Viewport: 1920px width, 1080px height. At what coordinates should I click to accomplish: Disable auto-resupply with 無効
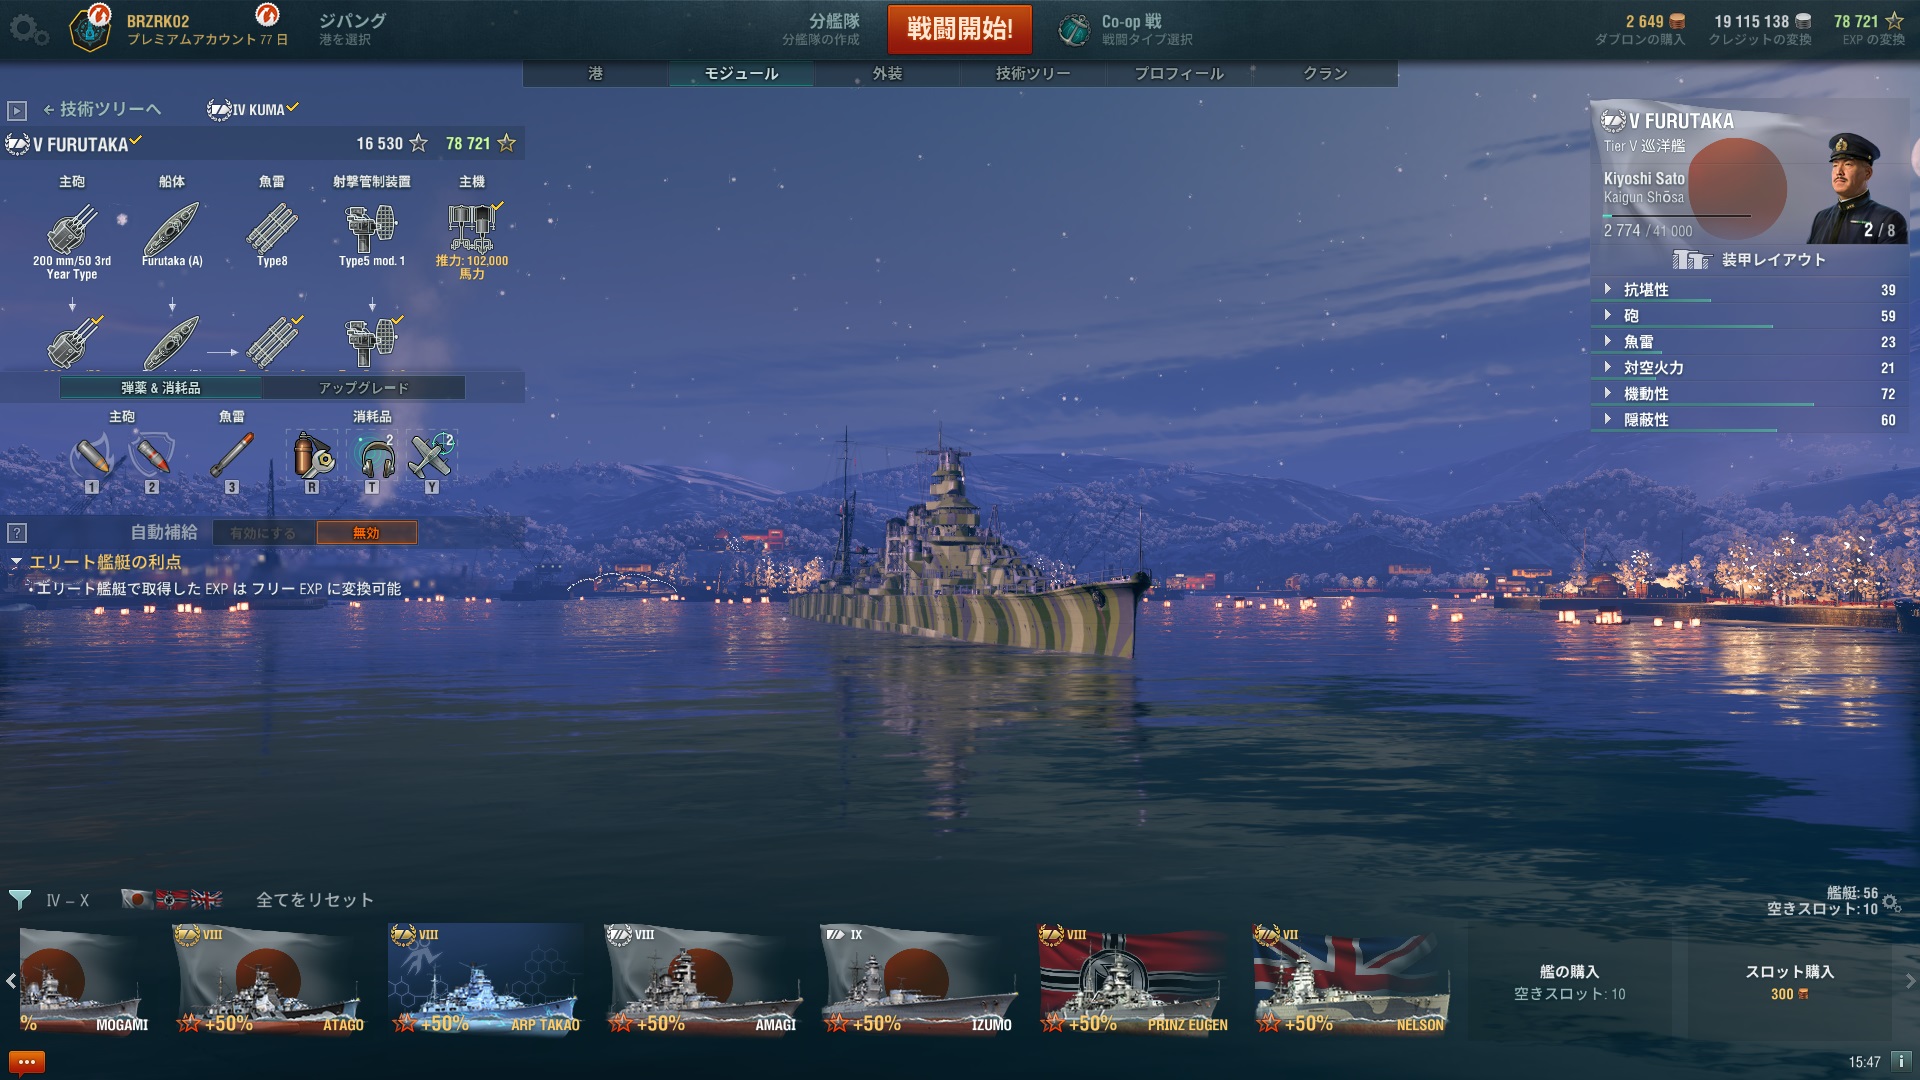(x=366, y=533)
